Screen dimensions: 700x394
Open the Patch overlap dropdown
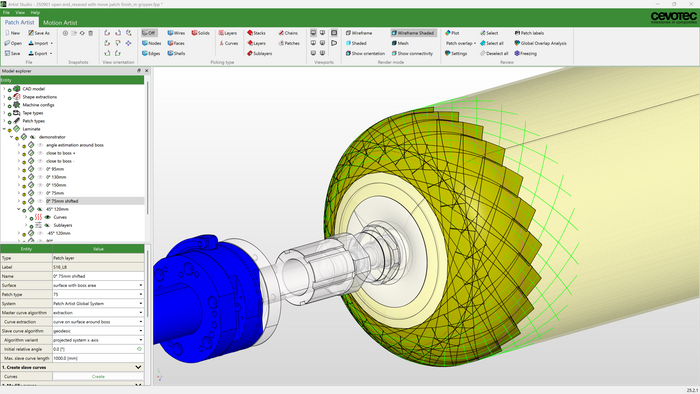tap(461, 43)
